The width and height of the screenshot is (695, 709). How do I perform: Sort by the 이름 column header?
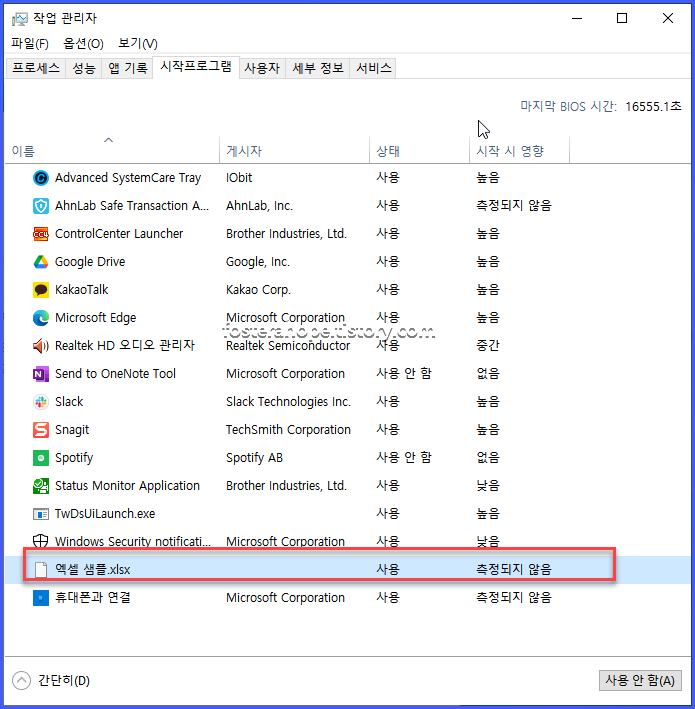tap(112, 150)
